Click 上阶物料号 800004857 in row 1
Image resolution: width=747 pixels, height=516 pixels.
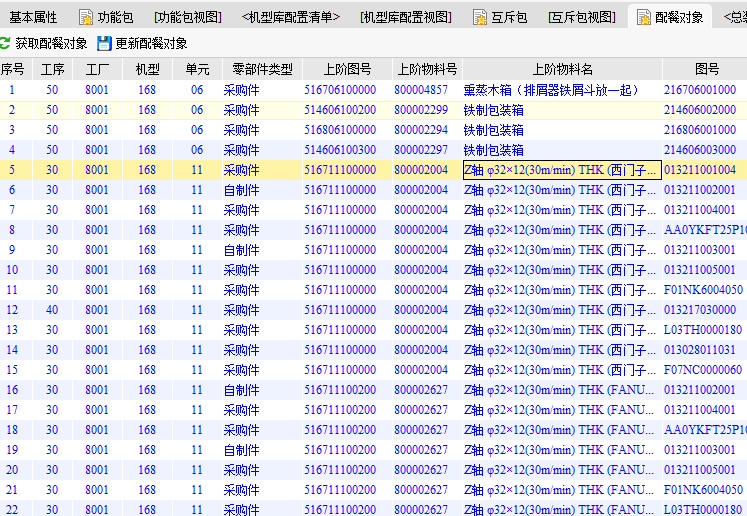pyautogui.click(x=421, y=90)
